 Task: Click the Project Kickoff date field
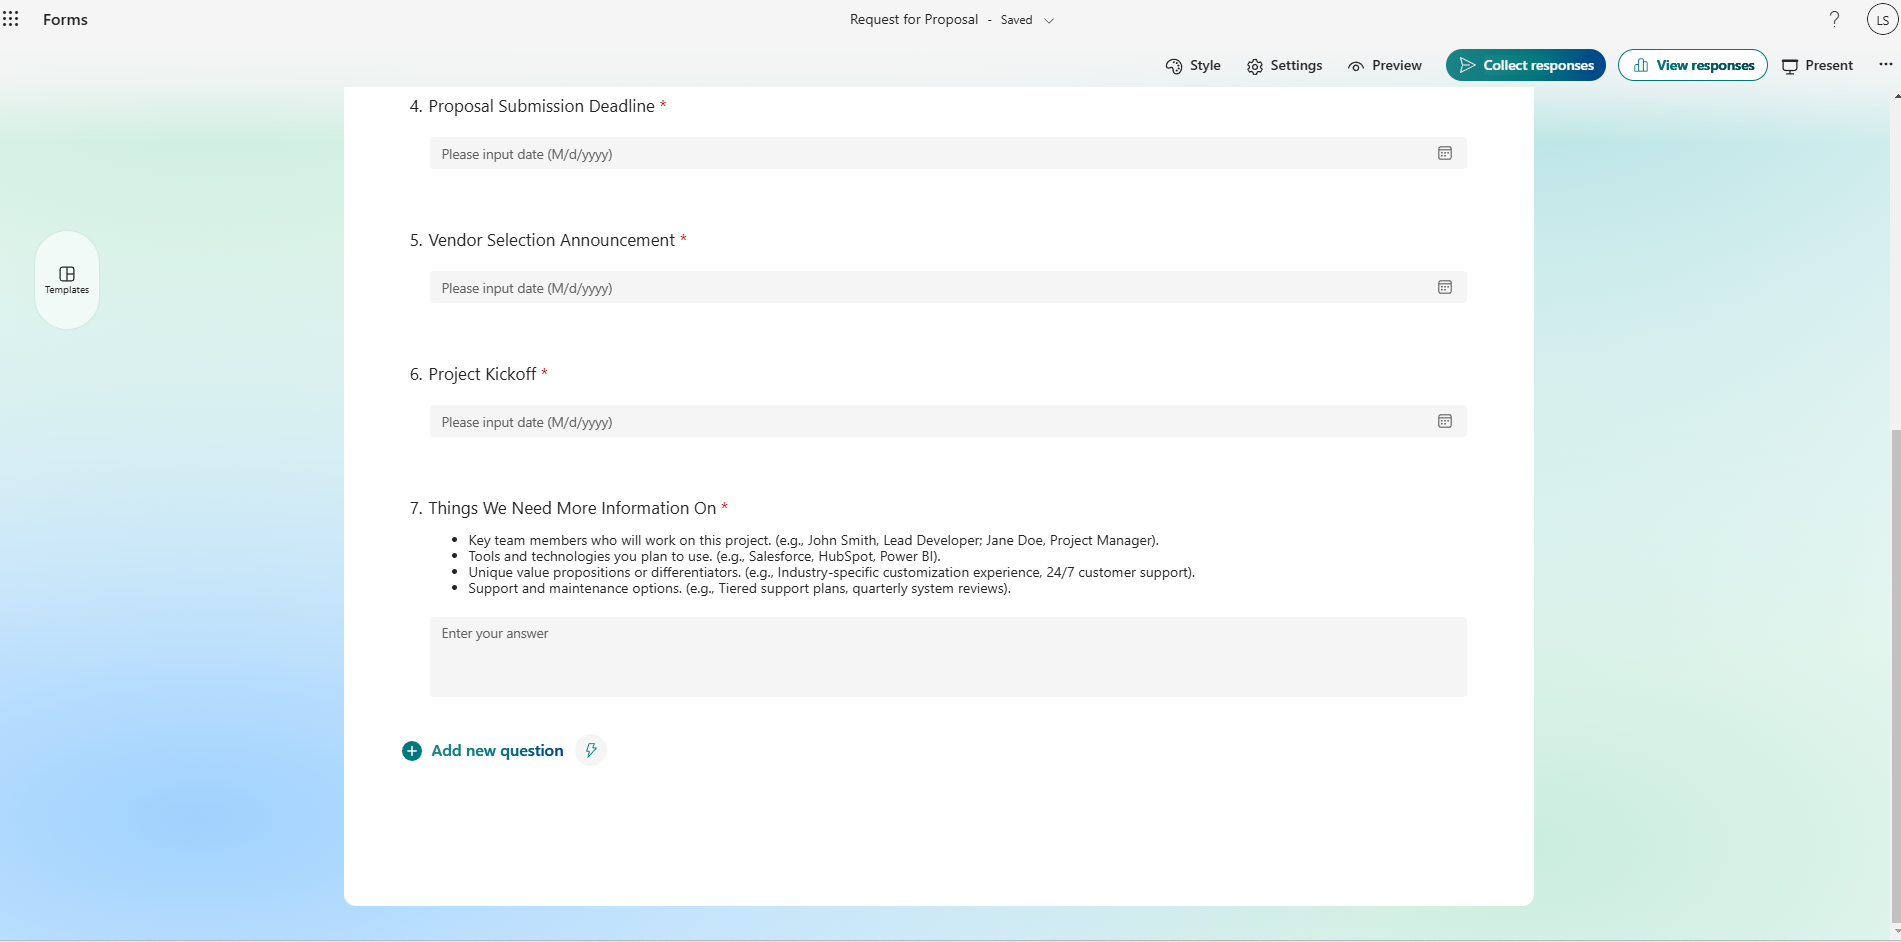click(x=948, y=421)
